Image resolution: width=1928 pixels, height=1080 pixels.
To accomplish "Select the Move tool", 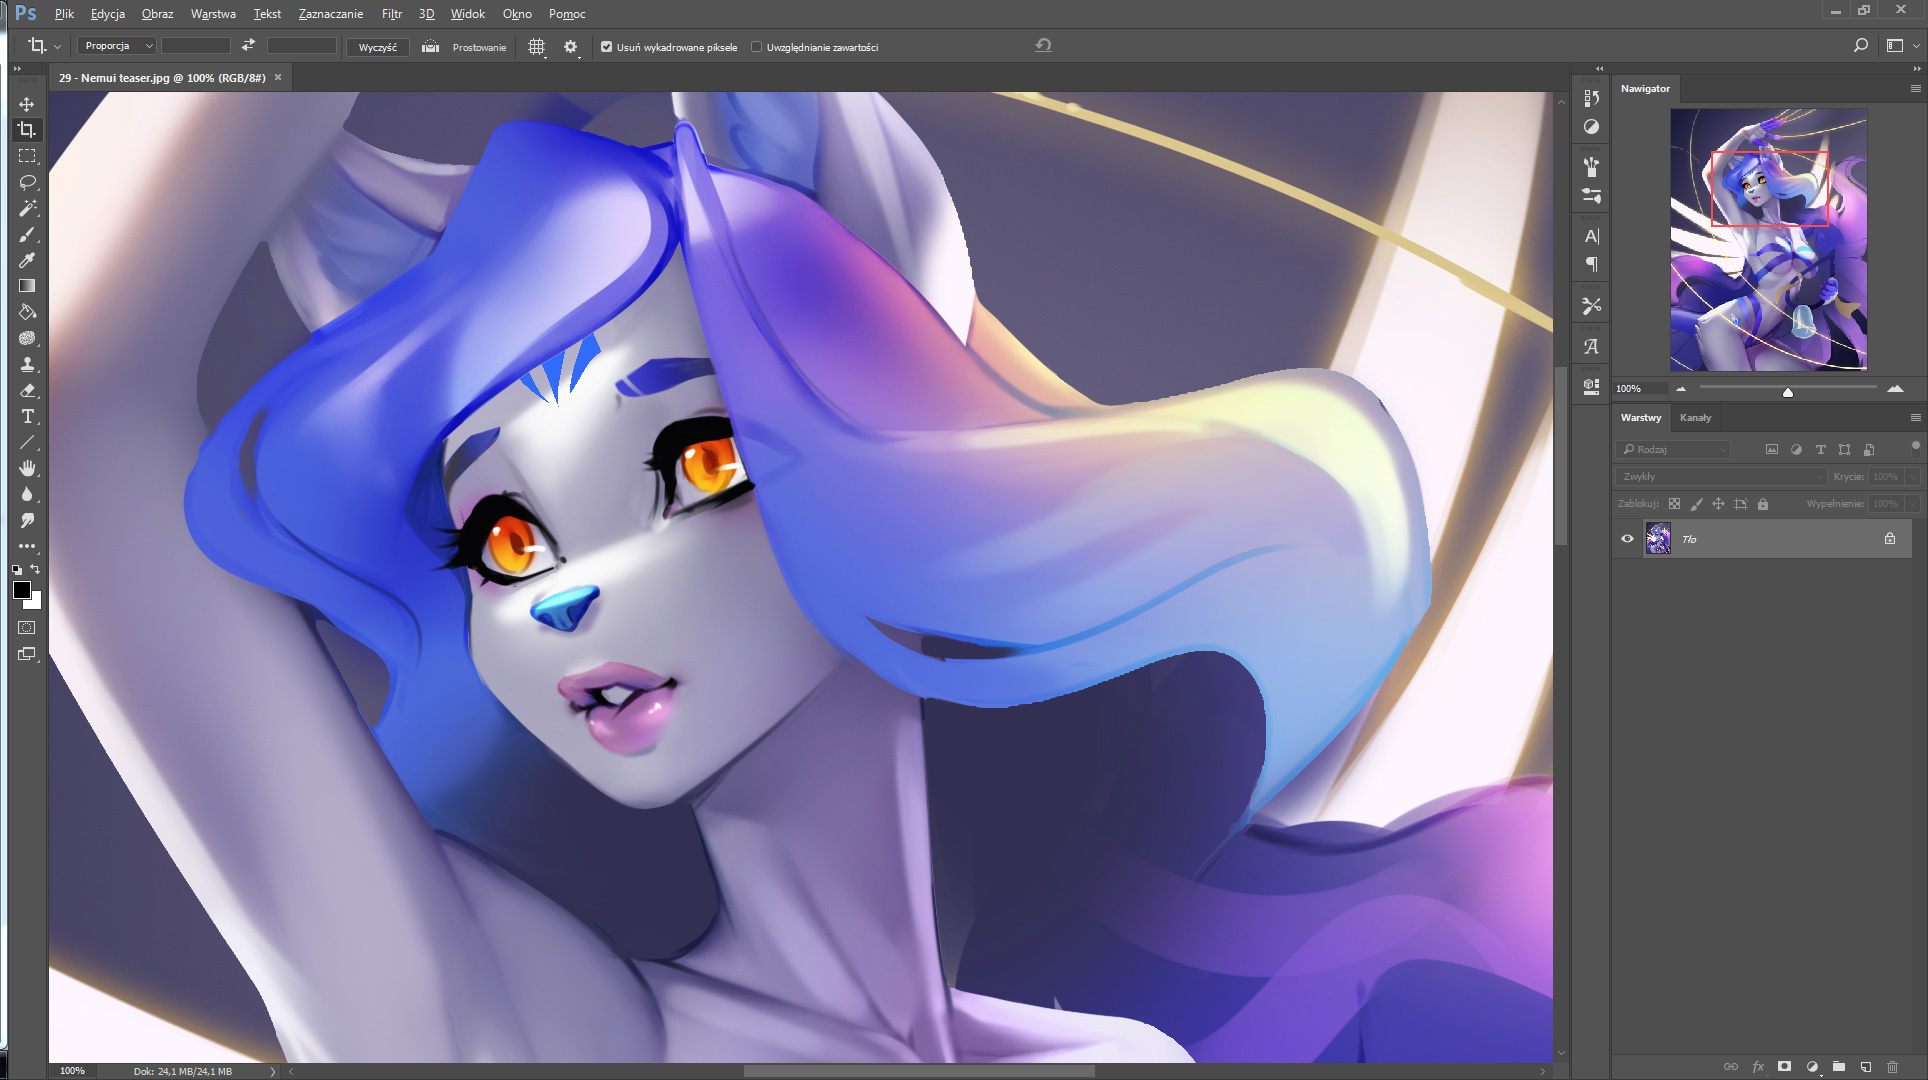I will [27, 104].
